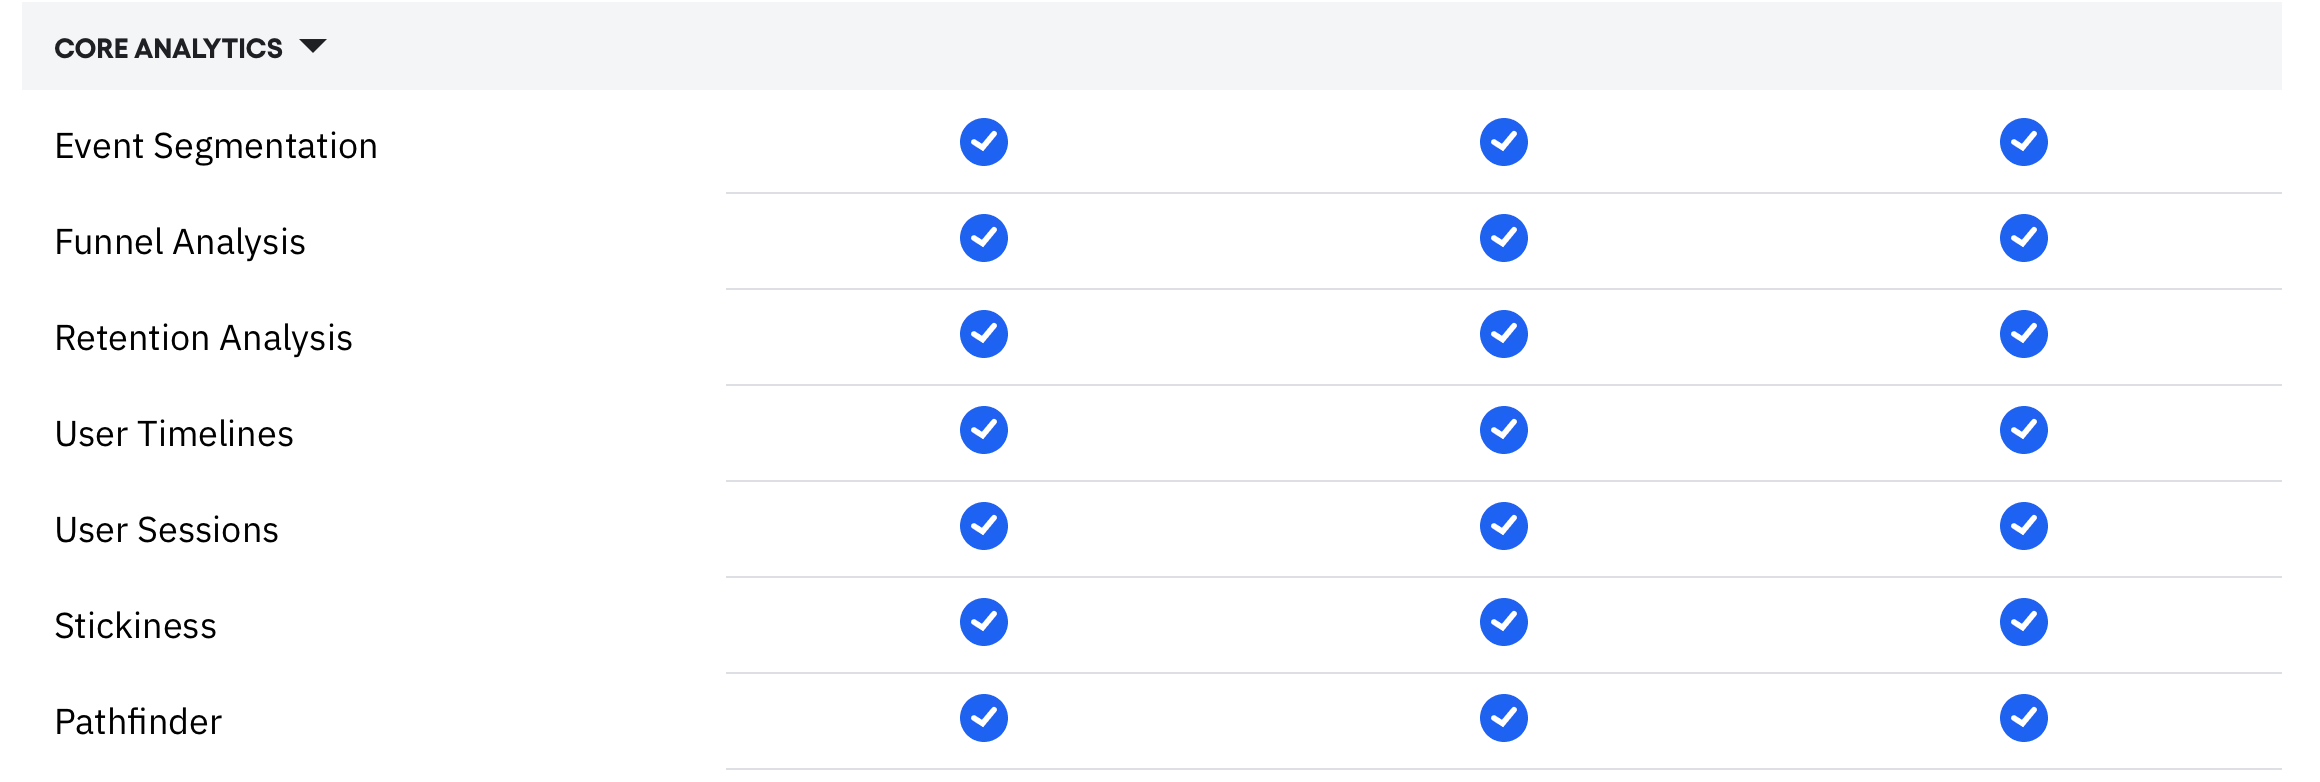The height and width of the screenshot is (782, 2320).
Task: Click Event Segmentation third column checkmark
Action: [x=2023, y=142]
